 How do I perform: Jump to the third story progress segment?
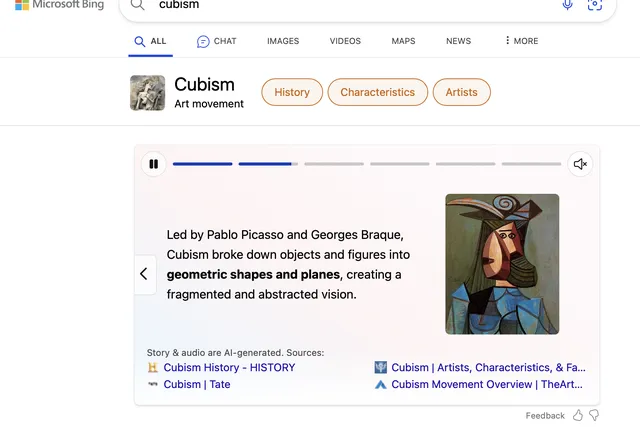click(334, 164)
